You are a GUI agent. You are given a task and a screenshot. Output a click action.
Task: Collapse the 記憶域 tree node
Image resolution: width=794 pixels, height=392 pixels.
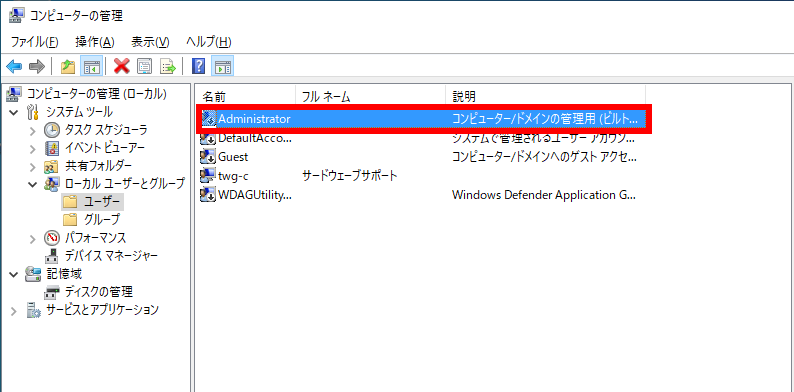[13, 274]
